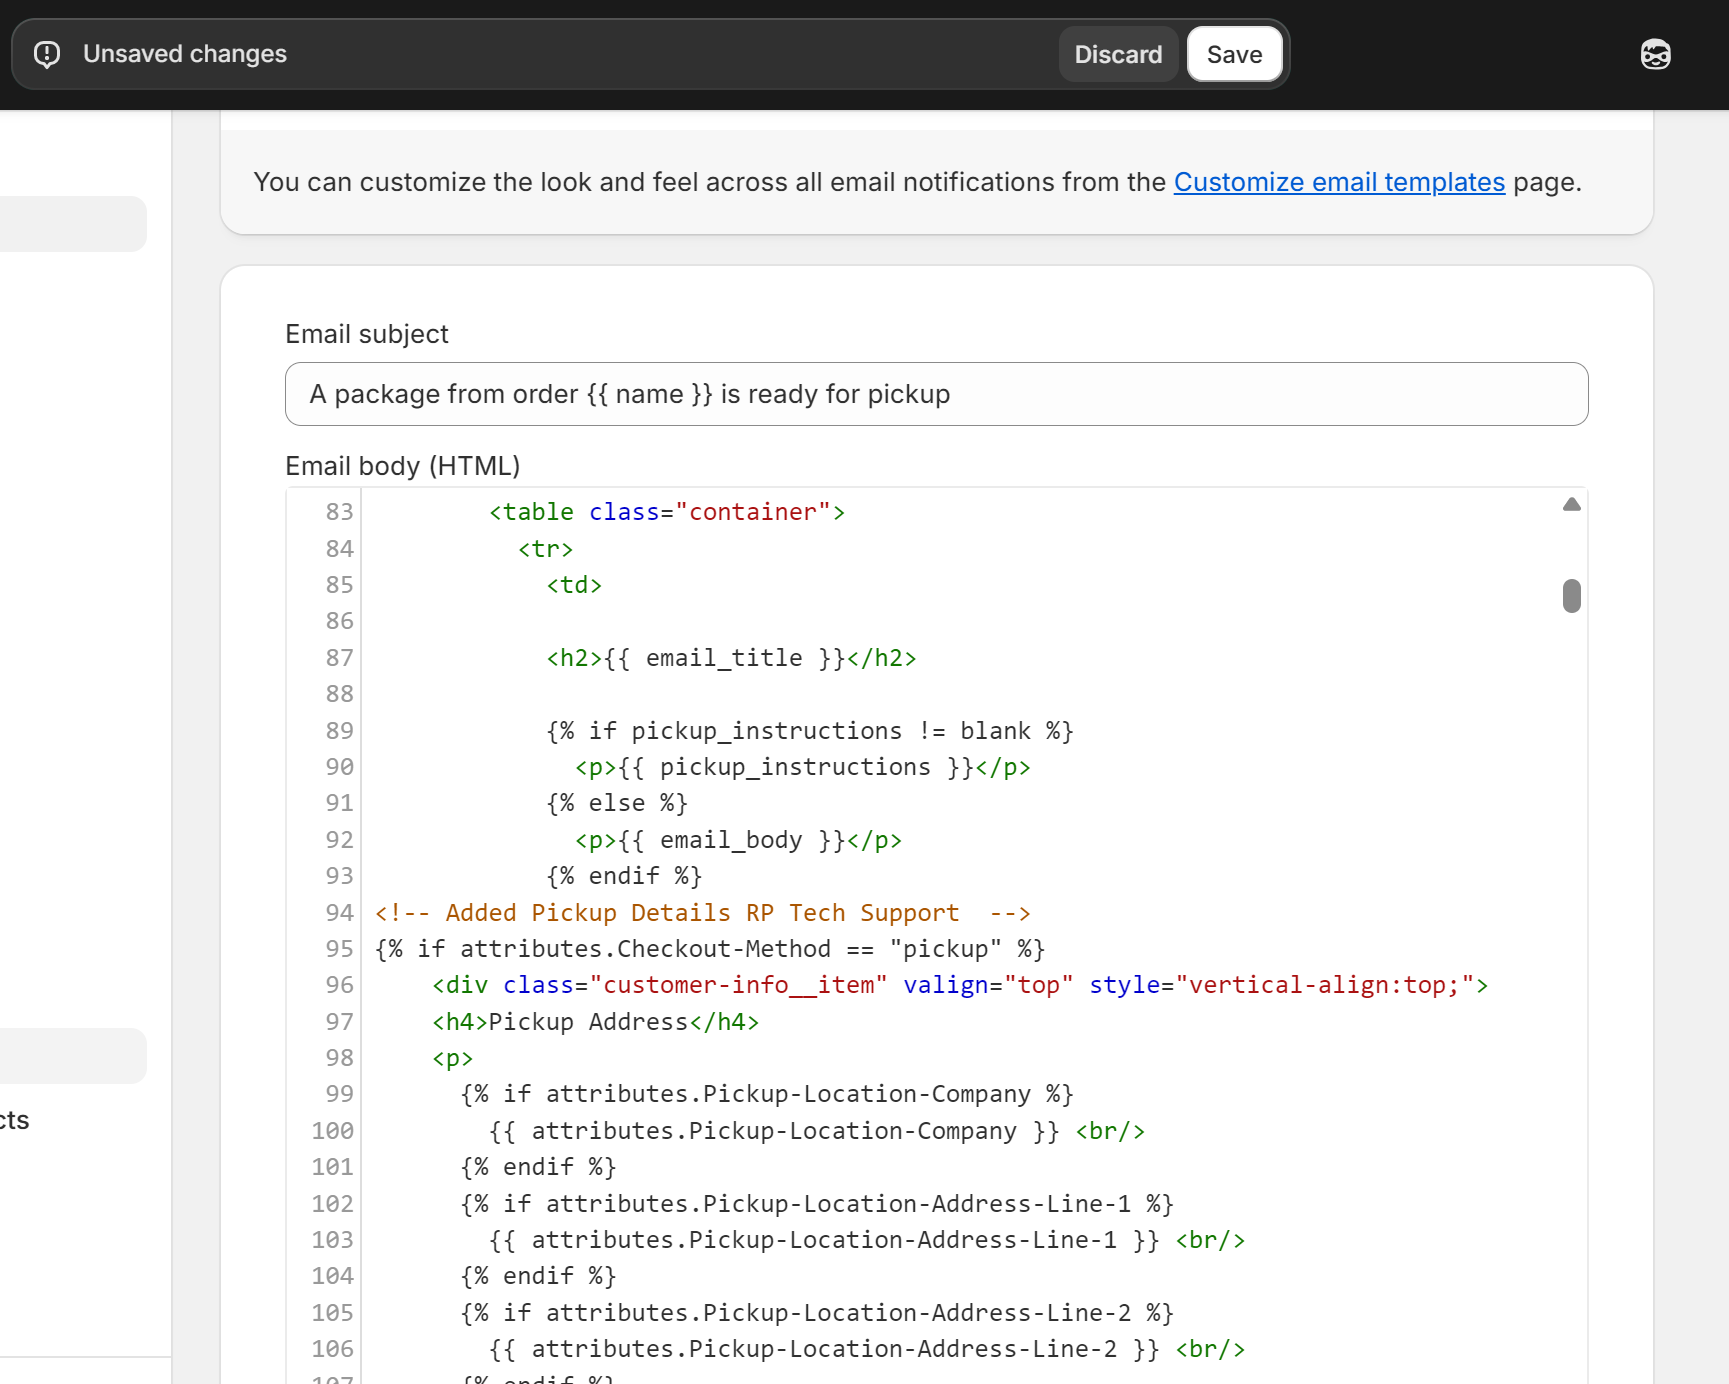1729x1384 pixels.
Task: Click the pickup_instructions != blank condition line
Action: coord(809,731)
